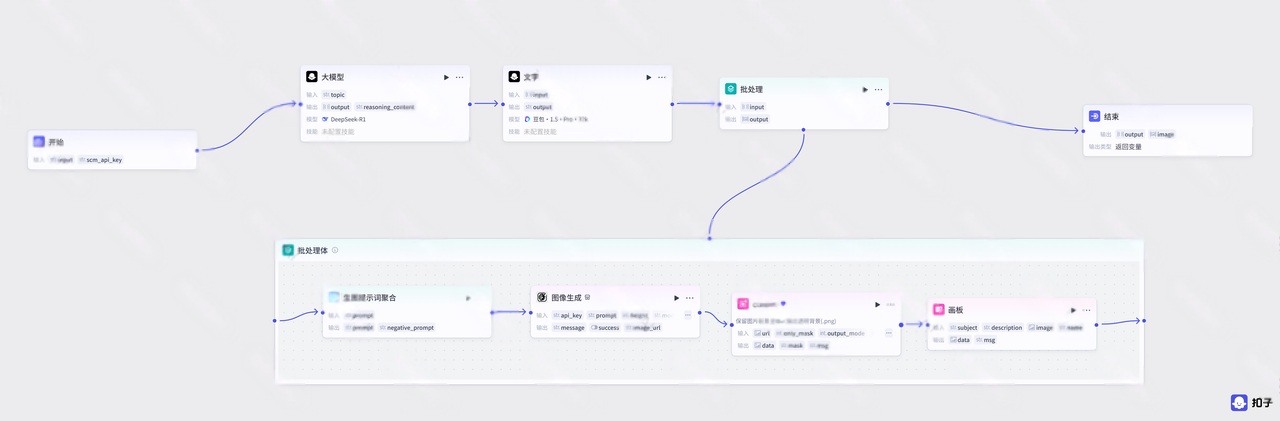Open the 批处理 node's ellipsis menu
1280x421 pixels.
coord(879,89)
